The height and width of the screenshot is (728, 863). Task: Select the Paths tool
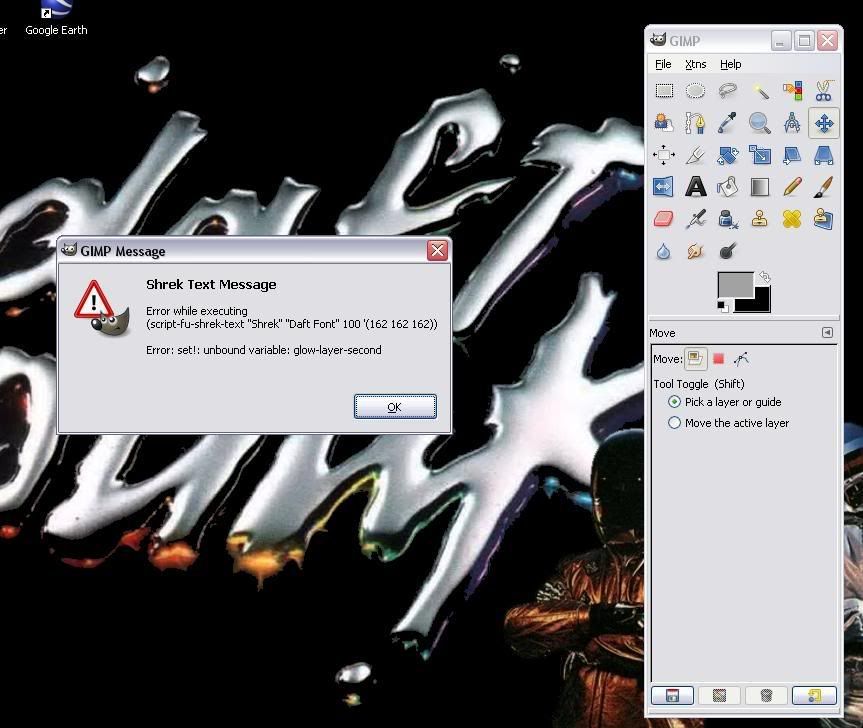pos(695,123)
